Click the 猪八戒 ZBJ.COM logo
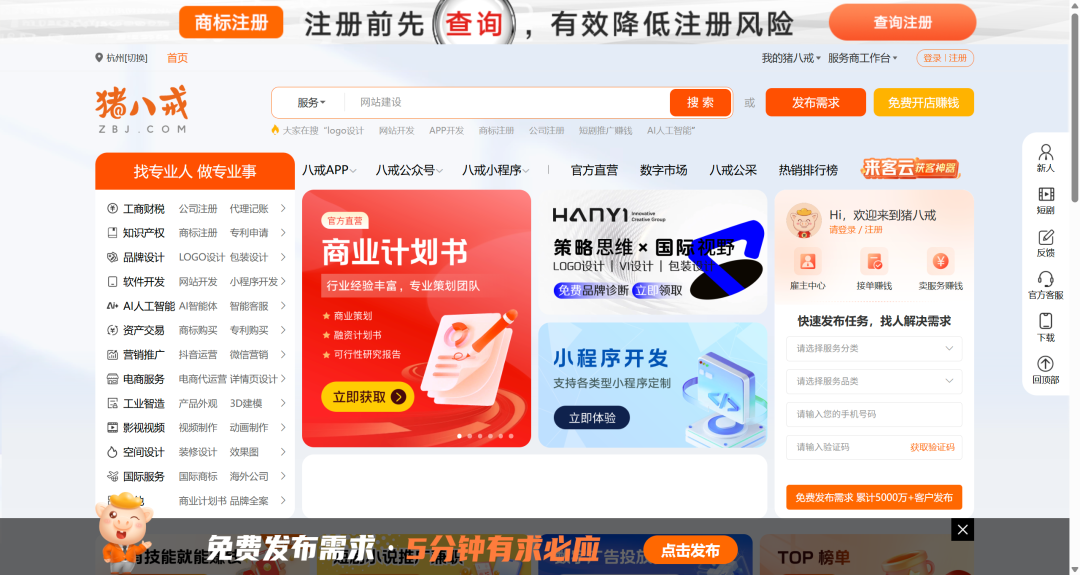Viewport: 1080px width, 575px height. point(142,109)
